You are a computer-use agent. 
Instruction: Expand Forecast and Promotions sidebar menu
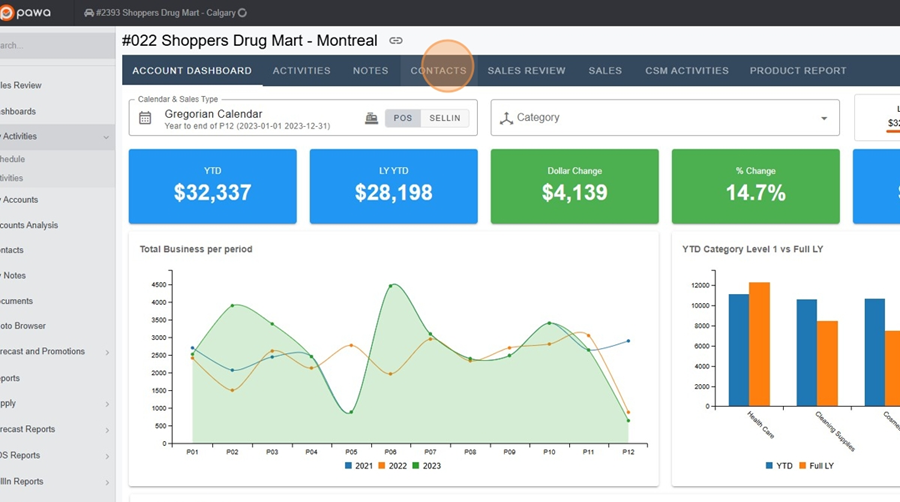coord(107,352)
